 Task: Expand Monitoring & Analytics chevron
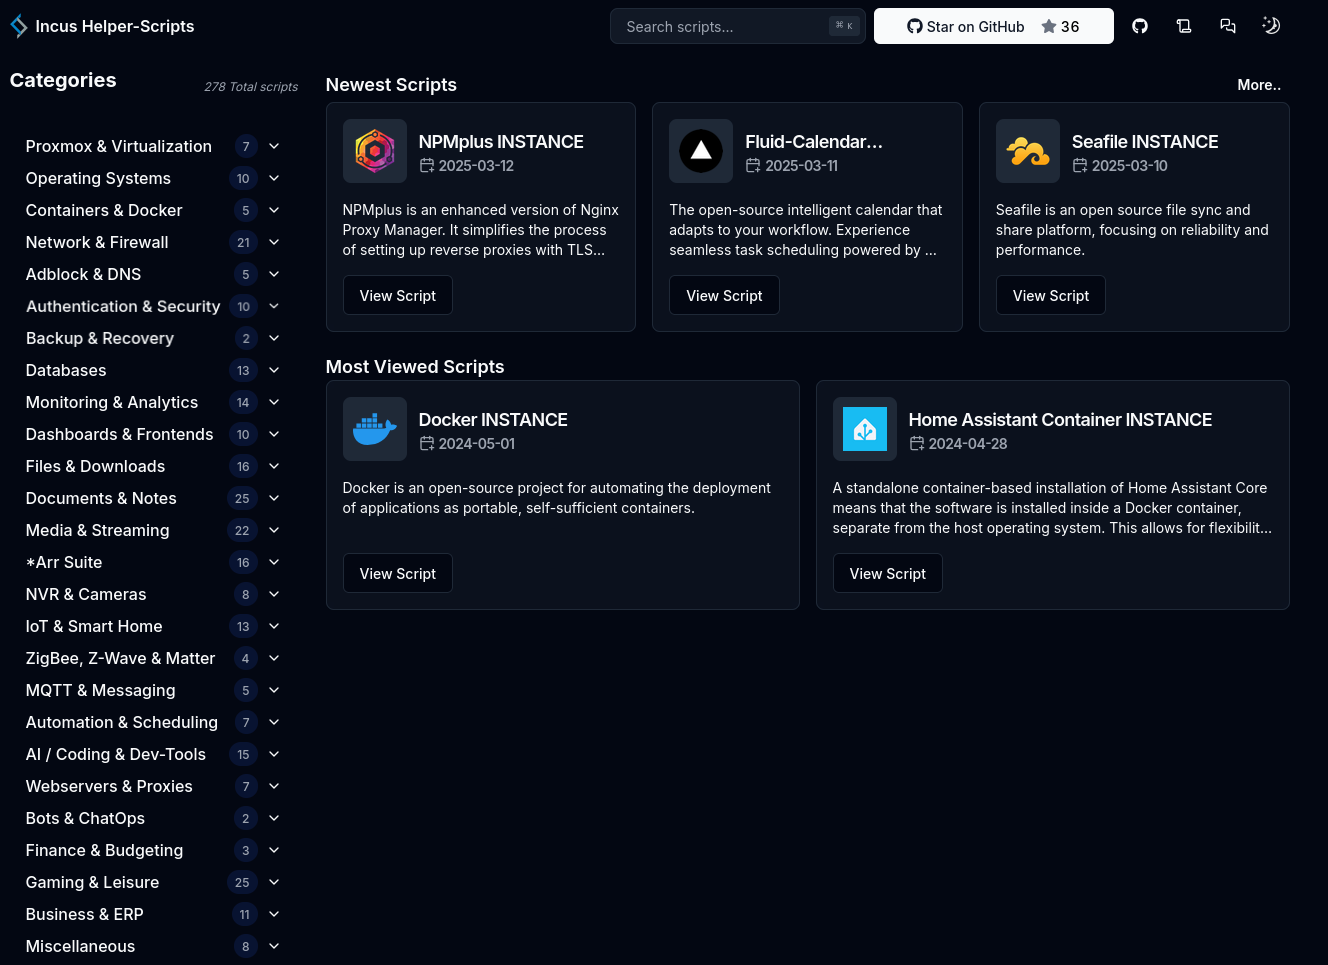[x=274, y=402]
